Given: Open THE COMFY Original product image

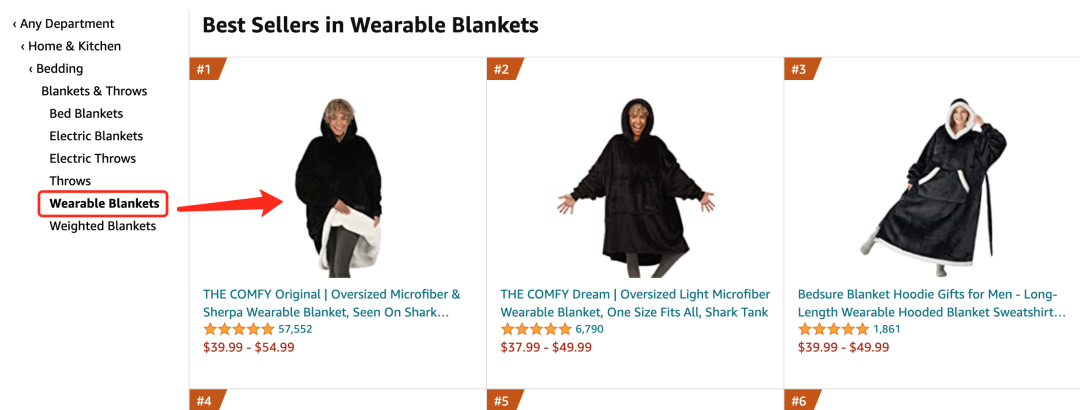Looking at the screenshot, I should 337,187.
